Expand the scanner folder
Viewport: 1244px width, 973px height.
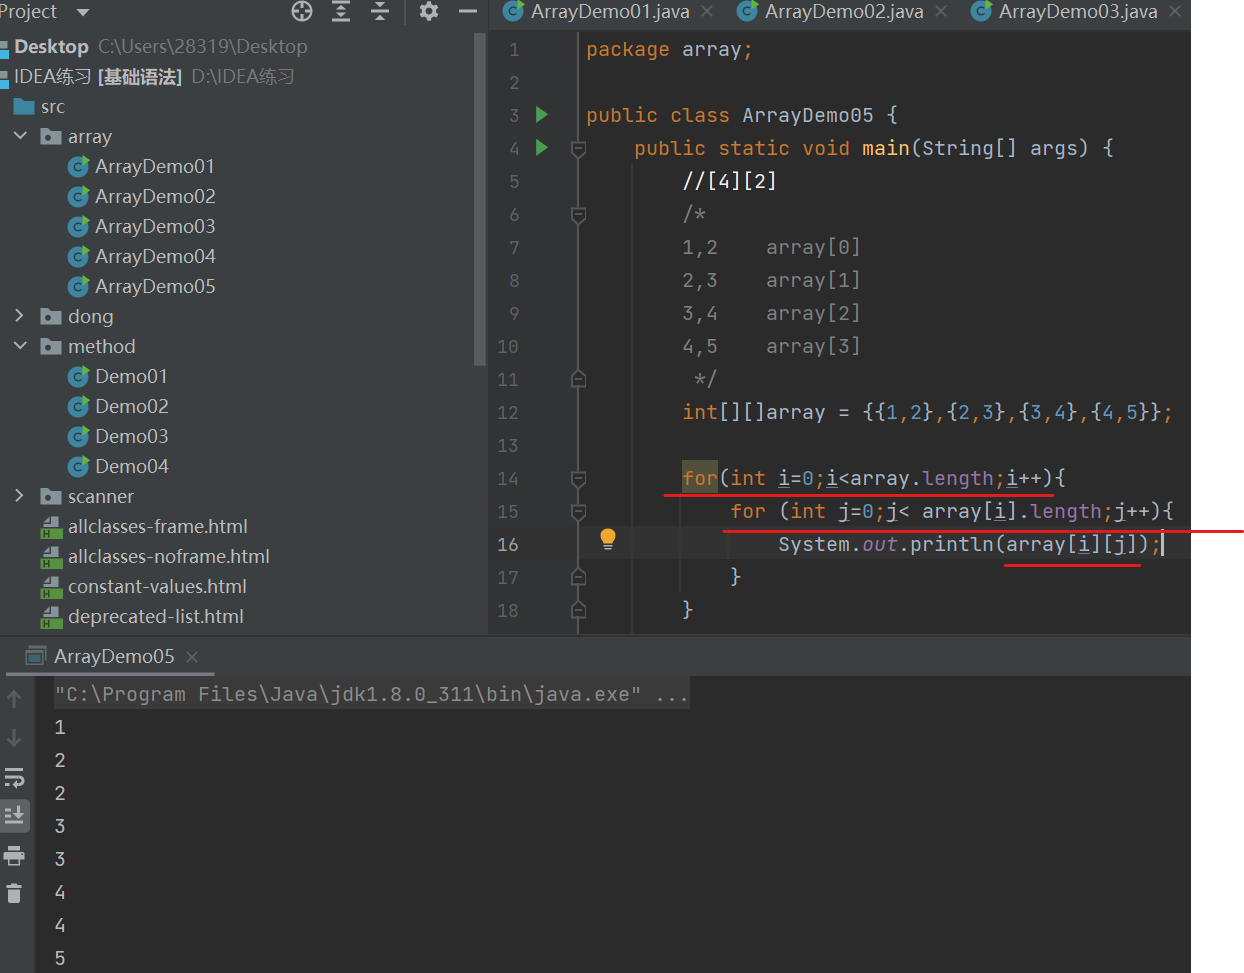(20, 495)
